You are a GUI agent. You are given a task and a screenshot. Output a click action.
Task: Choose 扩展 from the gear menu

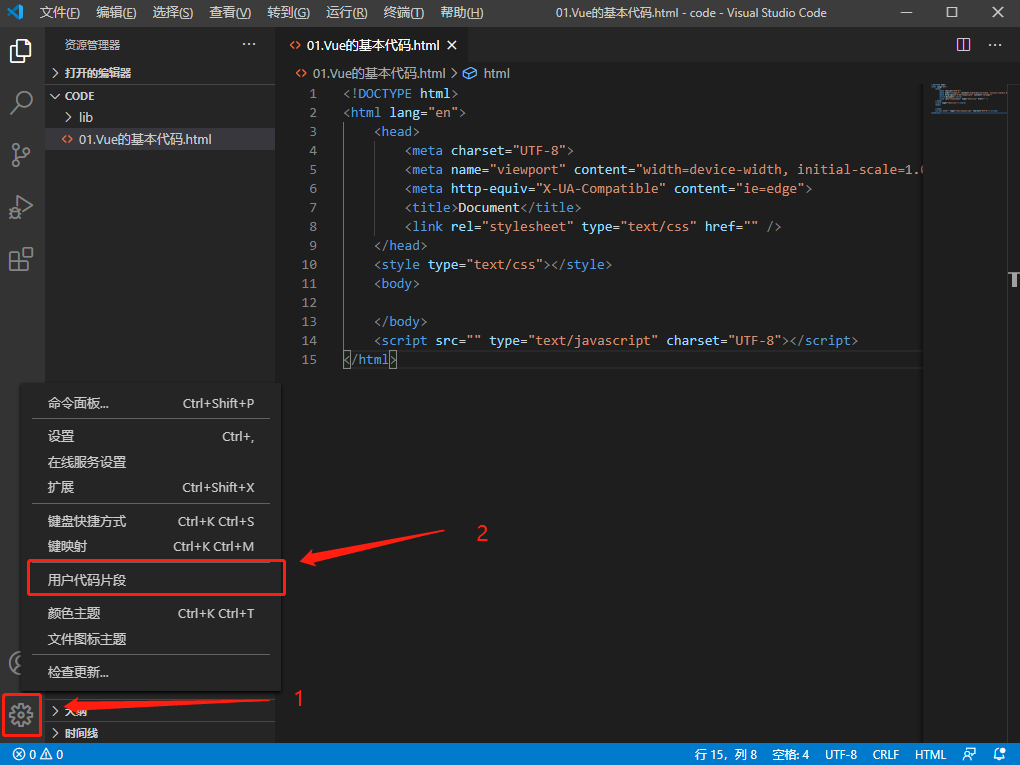tap(151, 487)
